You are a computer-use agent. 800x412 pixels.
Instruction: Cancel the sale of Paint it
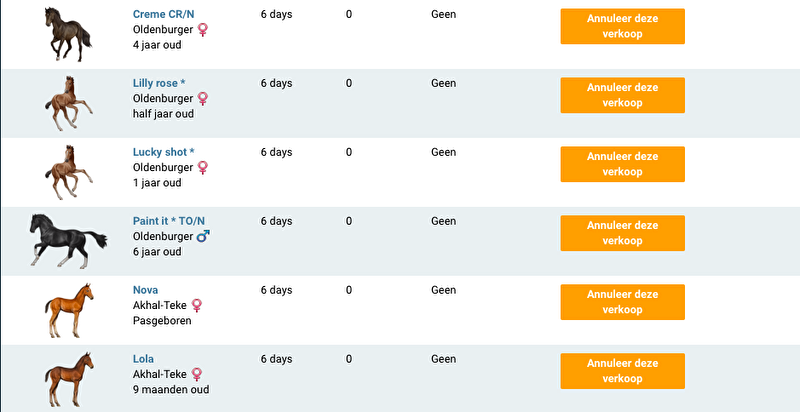pyautogui.click(x=622, y=233)
